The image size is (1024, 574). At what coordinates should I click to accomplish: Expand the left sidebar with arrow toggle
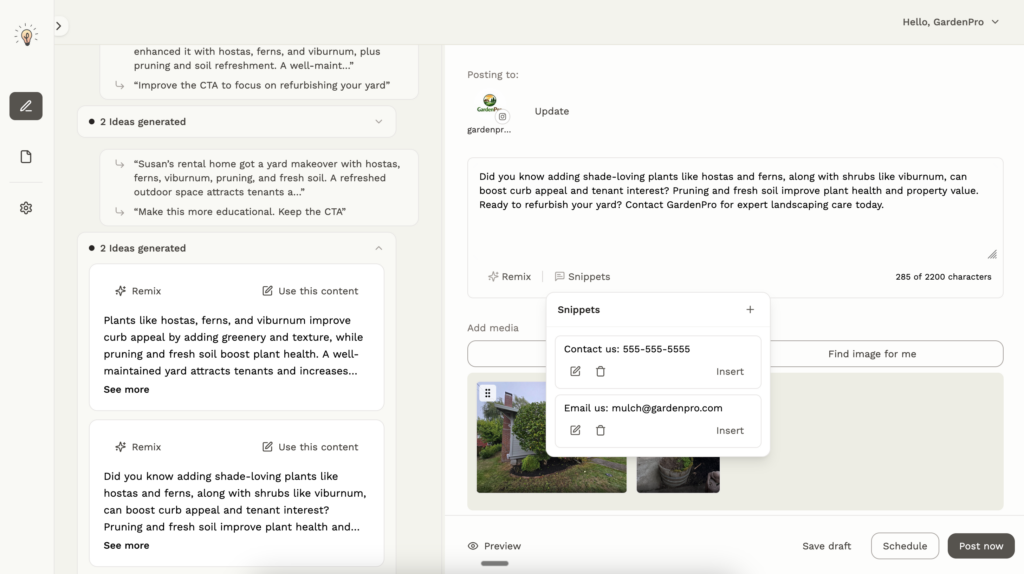pyautogui.click(x=59, y=26)
